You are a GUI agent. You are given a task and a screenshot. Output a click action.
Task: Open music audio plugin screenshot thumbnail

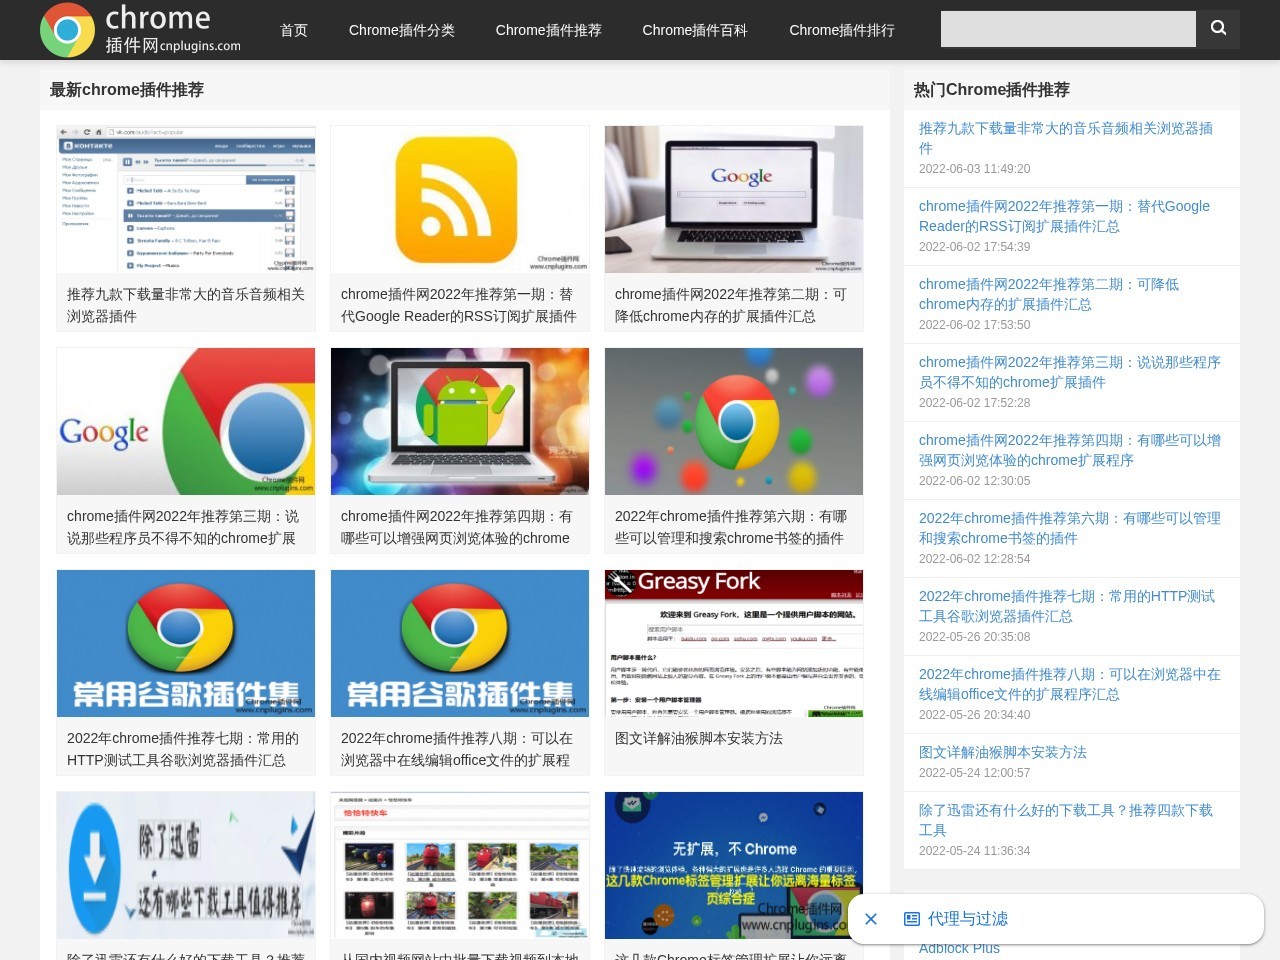click(186, 199)
